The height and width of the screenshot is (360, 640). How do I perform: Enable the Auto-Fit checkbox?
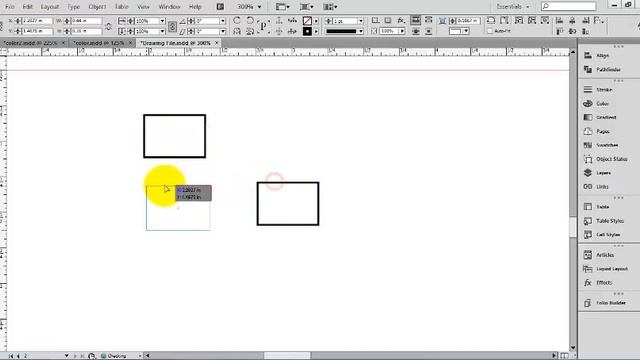point(490,31)
